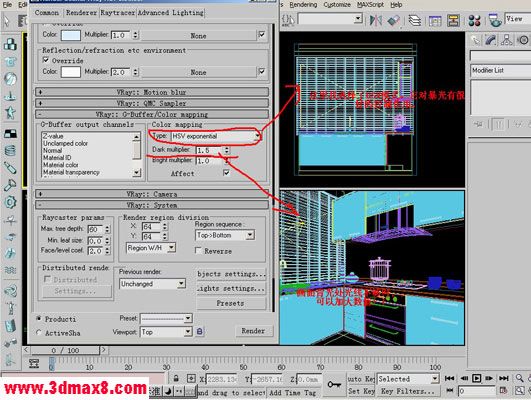Select the Hierarchy panel icon

coord(507,40)
